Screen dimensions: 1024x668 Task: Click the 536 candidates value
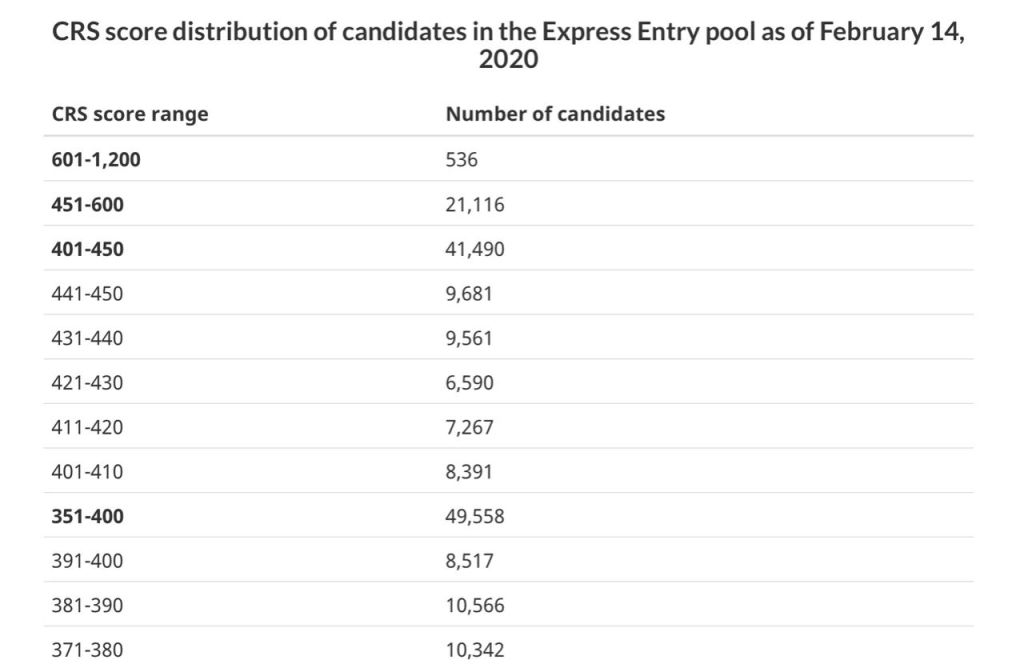(462, 160)
